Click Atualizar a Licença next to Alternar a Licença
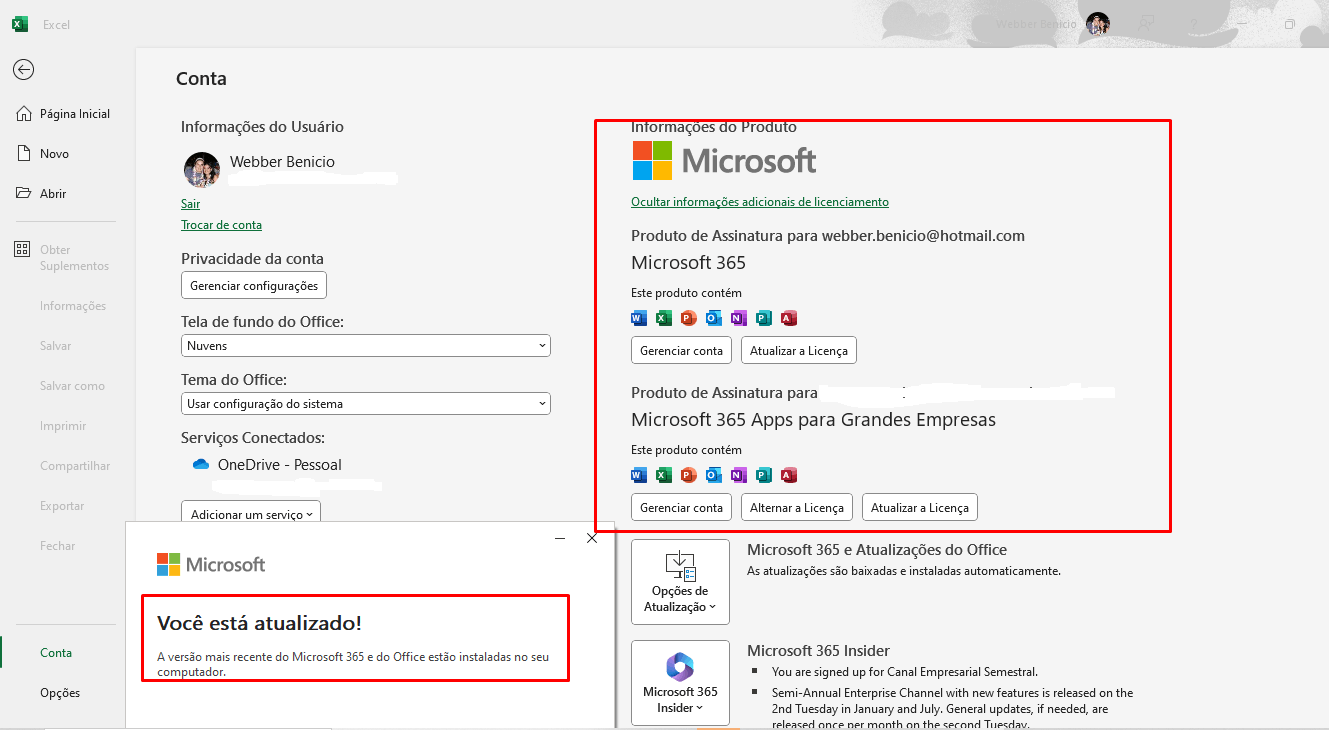The image size is (1329, 730). [920, 507]
